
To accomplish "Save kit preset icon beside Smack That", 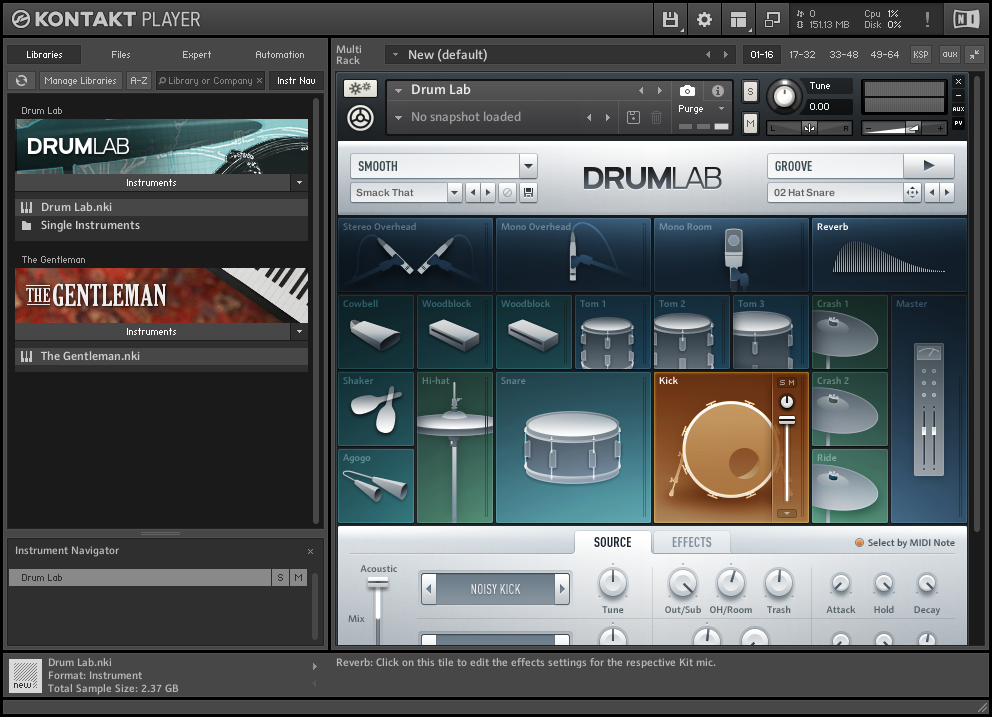I will pos(528,192).
